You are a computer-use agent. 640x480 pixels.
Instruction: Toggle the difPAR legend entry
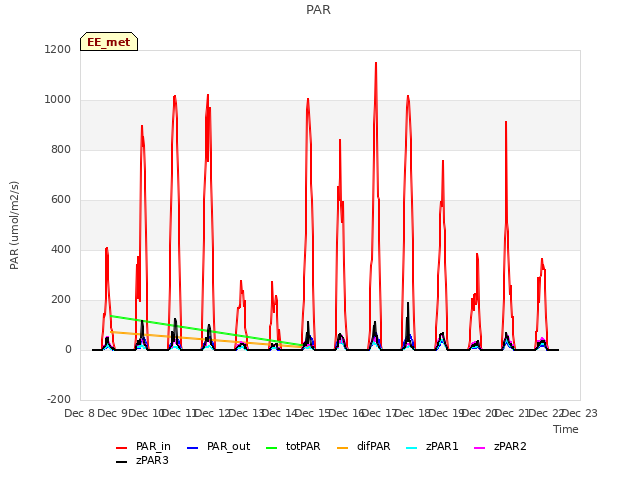click(x=364, y=447)
